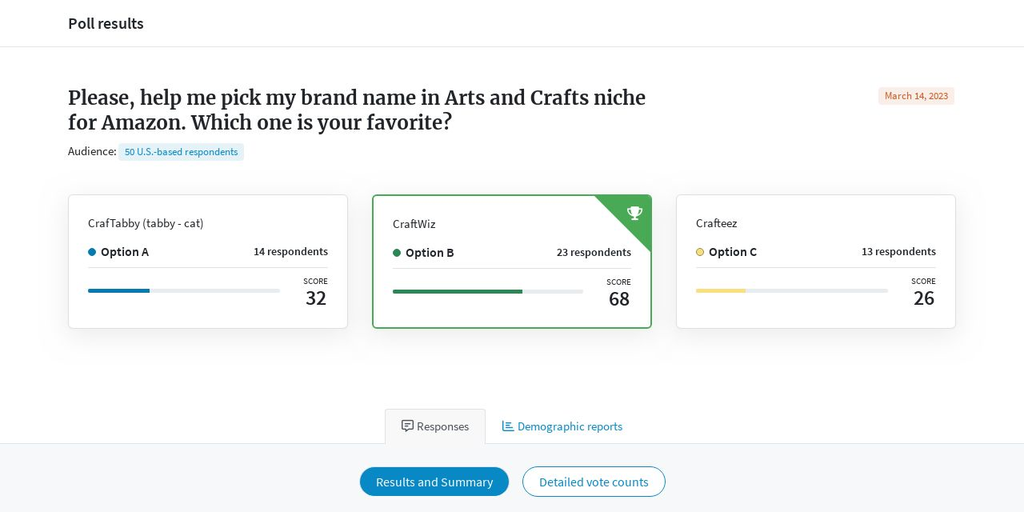
Task: Select the Crafteez option card title
Action: pos(716,223)
